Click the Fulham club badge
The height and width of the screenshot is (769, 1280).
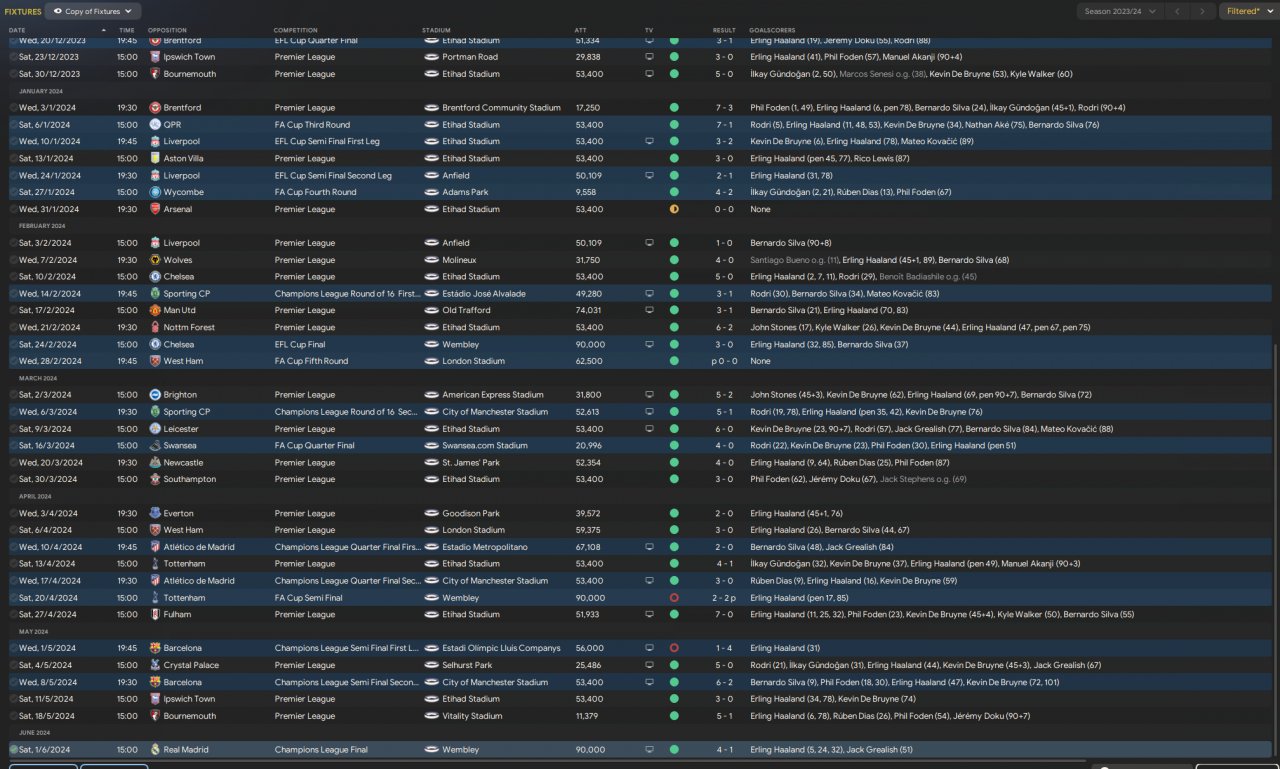pyautogui.click(x=155, y=615)
